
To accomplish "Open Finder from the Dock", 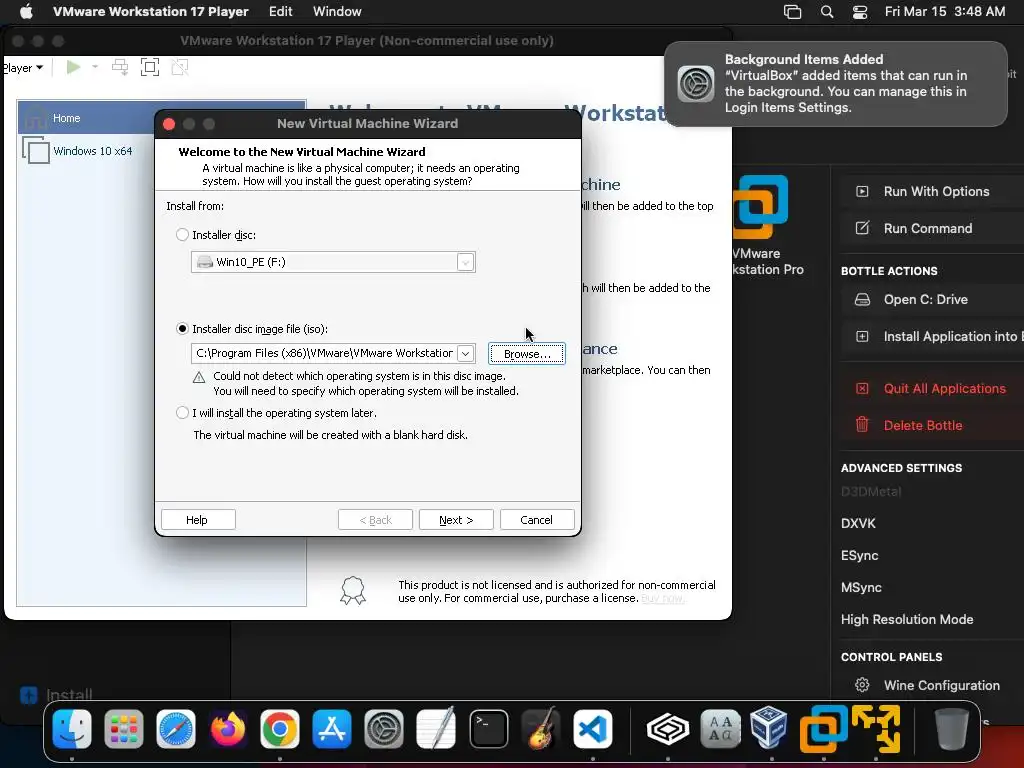I will (72, 729).
